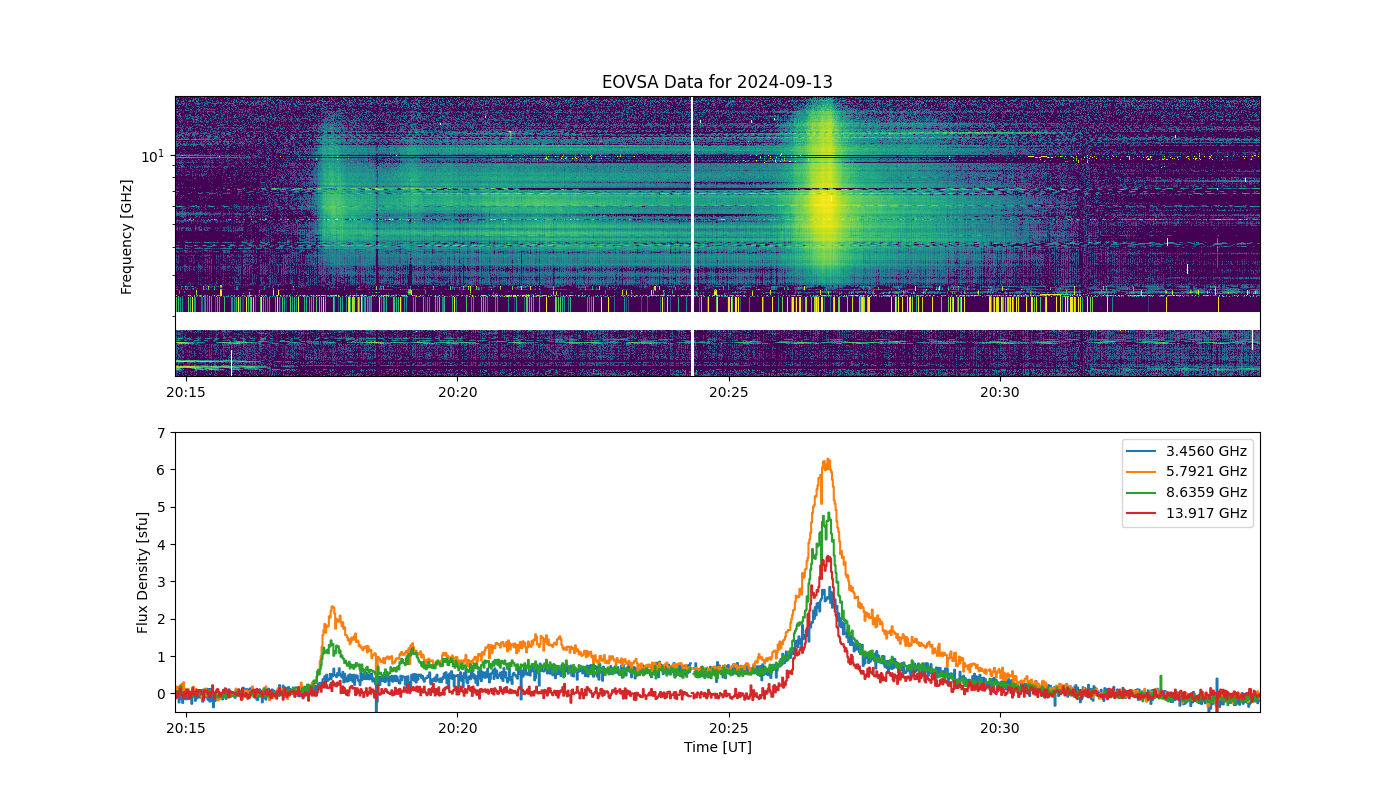Click the 10¹ frequency tick label

pyautogui.click(x=152, y=156)
